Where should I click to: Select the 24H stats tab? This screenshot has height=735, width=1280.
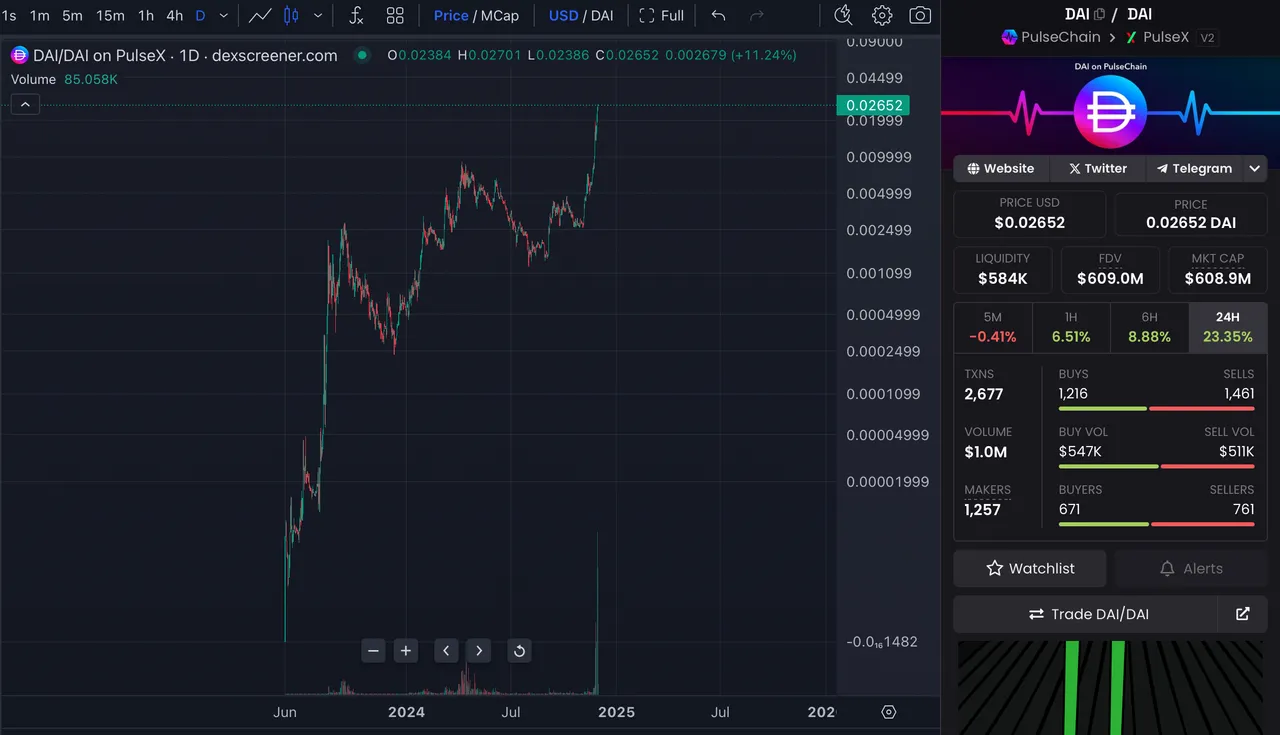[x=1228, y=327]
